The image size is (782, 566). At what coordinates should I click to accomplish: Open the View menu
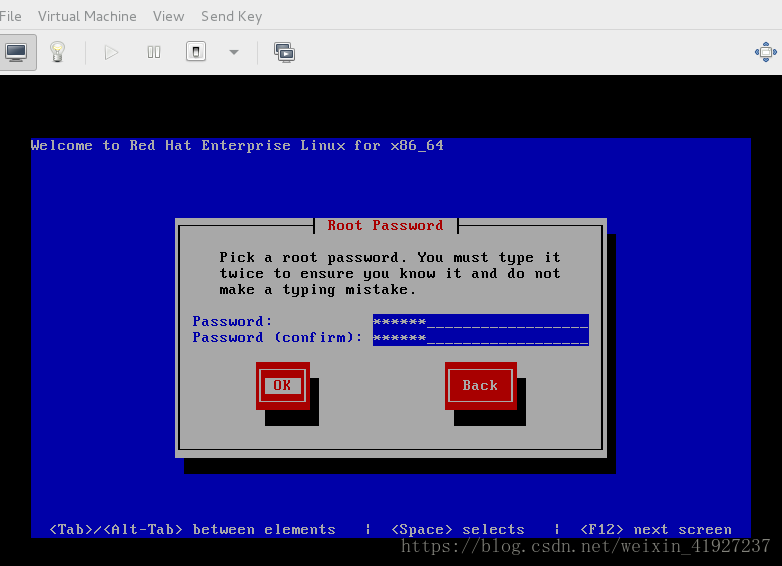click(169, 16)
